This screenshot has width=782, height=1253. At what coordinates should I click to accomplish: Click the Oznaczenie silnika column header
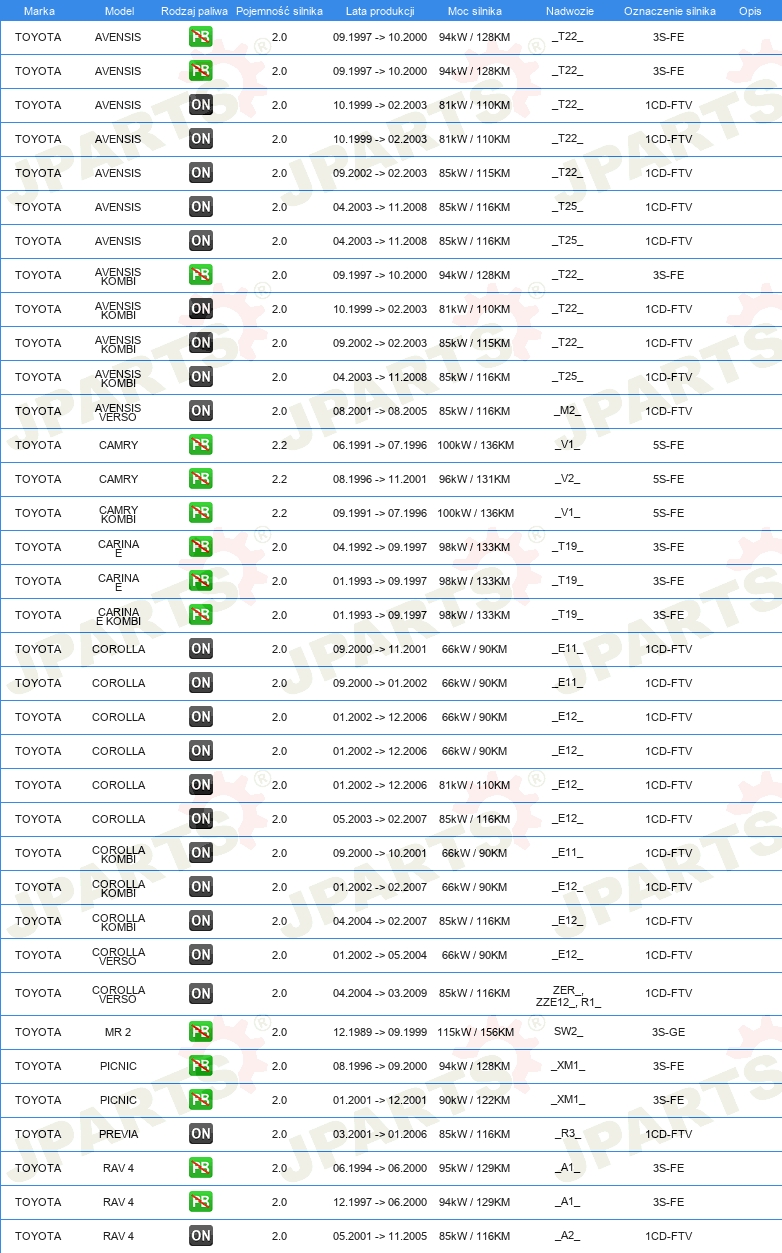click(x=669, y=11)
